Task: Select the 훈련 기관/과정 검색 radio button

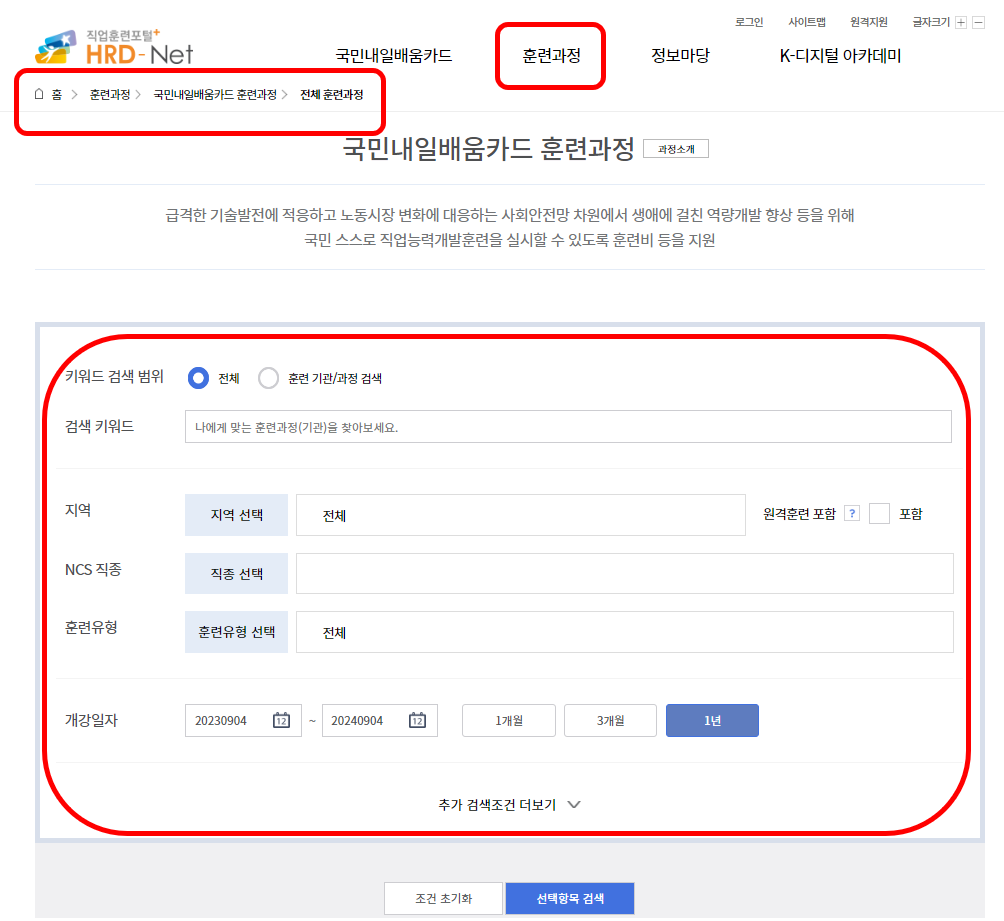Action: pos(268,378)
